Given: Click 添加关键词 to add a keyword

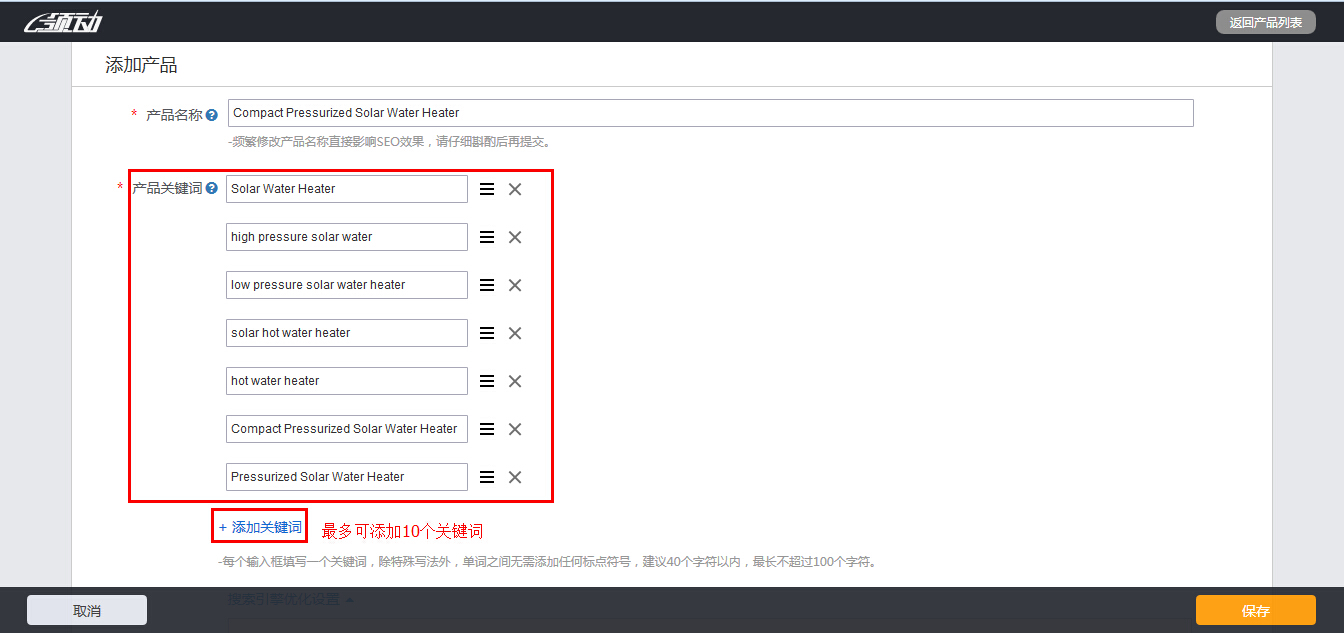Looking at the screenshot, I should pos(260,527).
